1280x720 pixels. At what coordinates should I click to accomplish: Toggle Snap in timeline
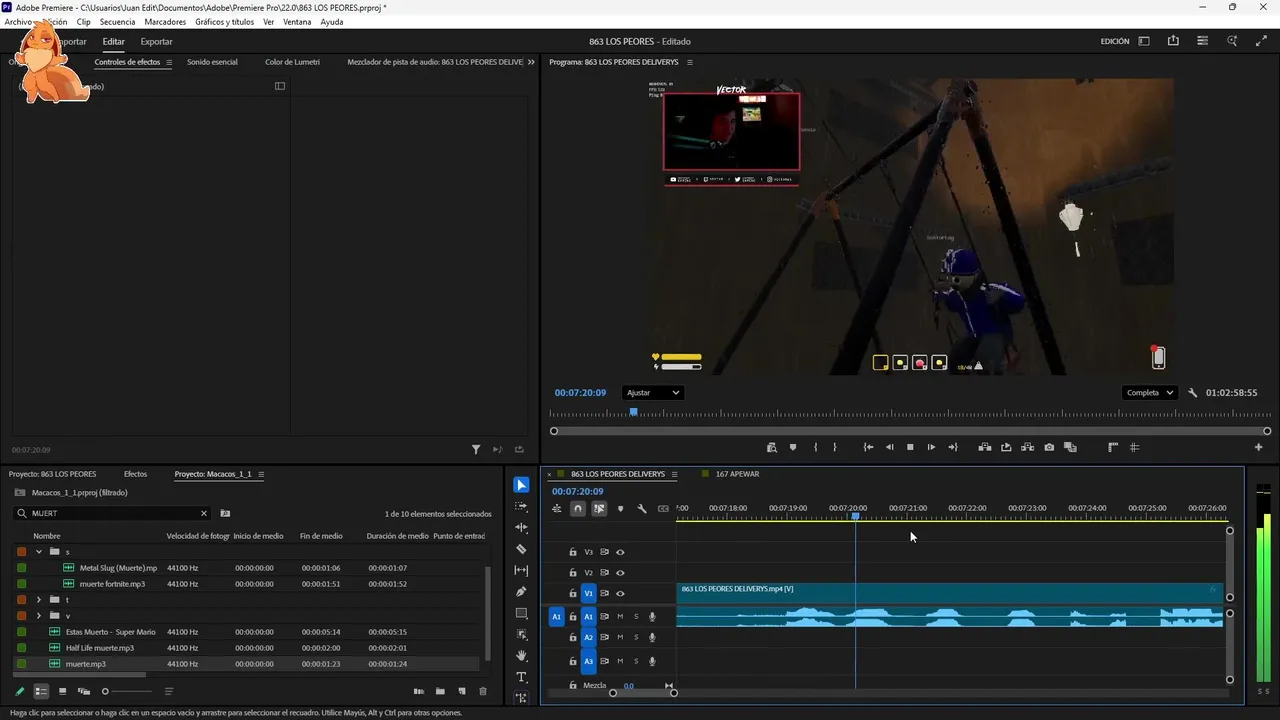(578, 509)
